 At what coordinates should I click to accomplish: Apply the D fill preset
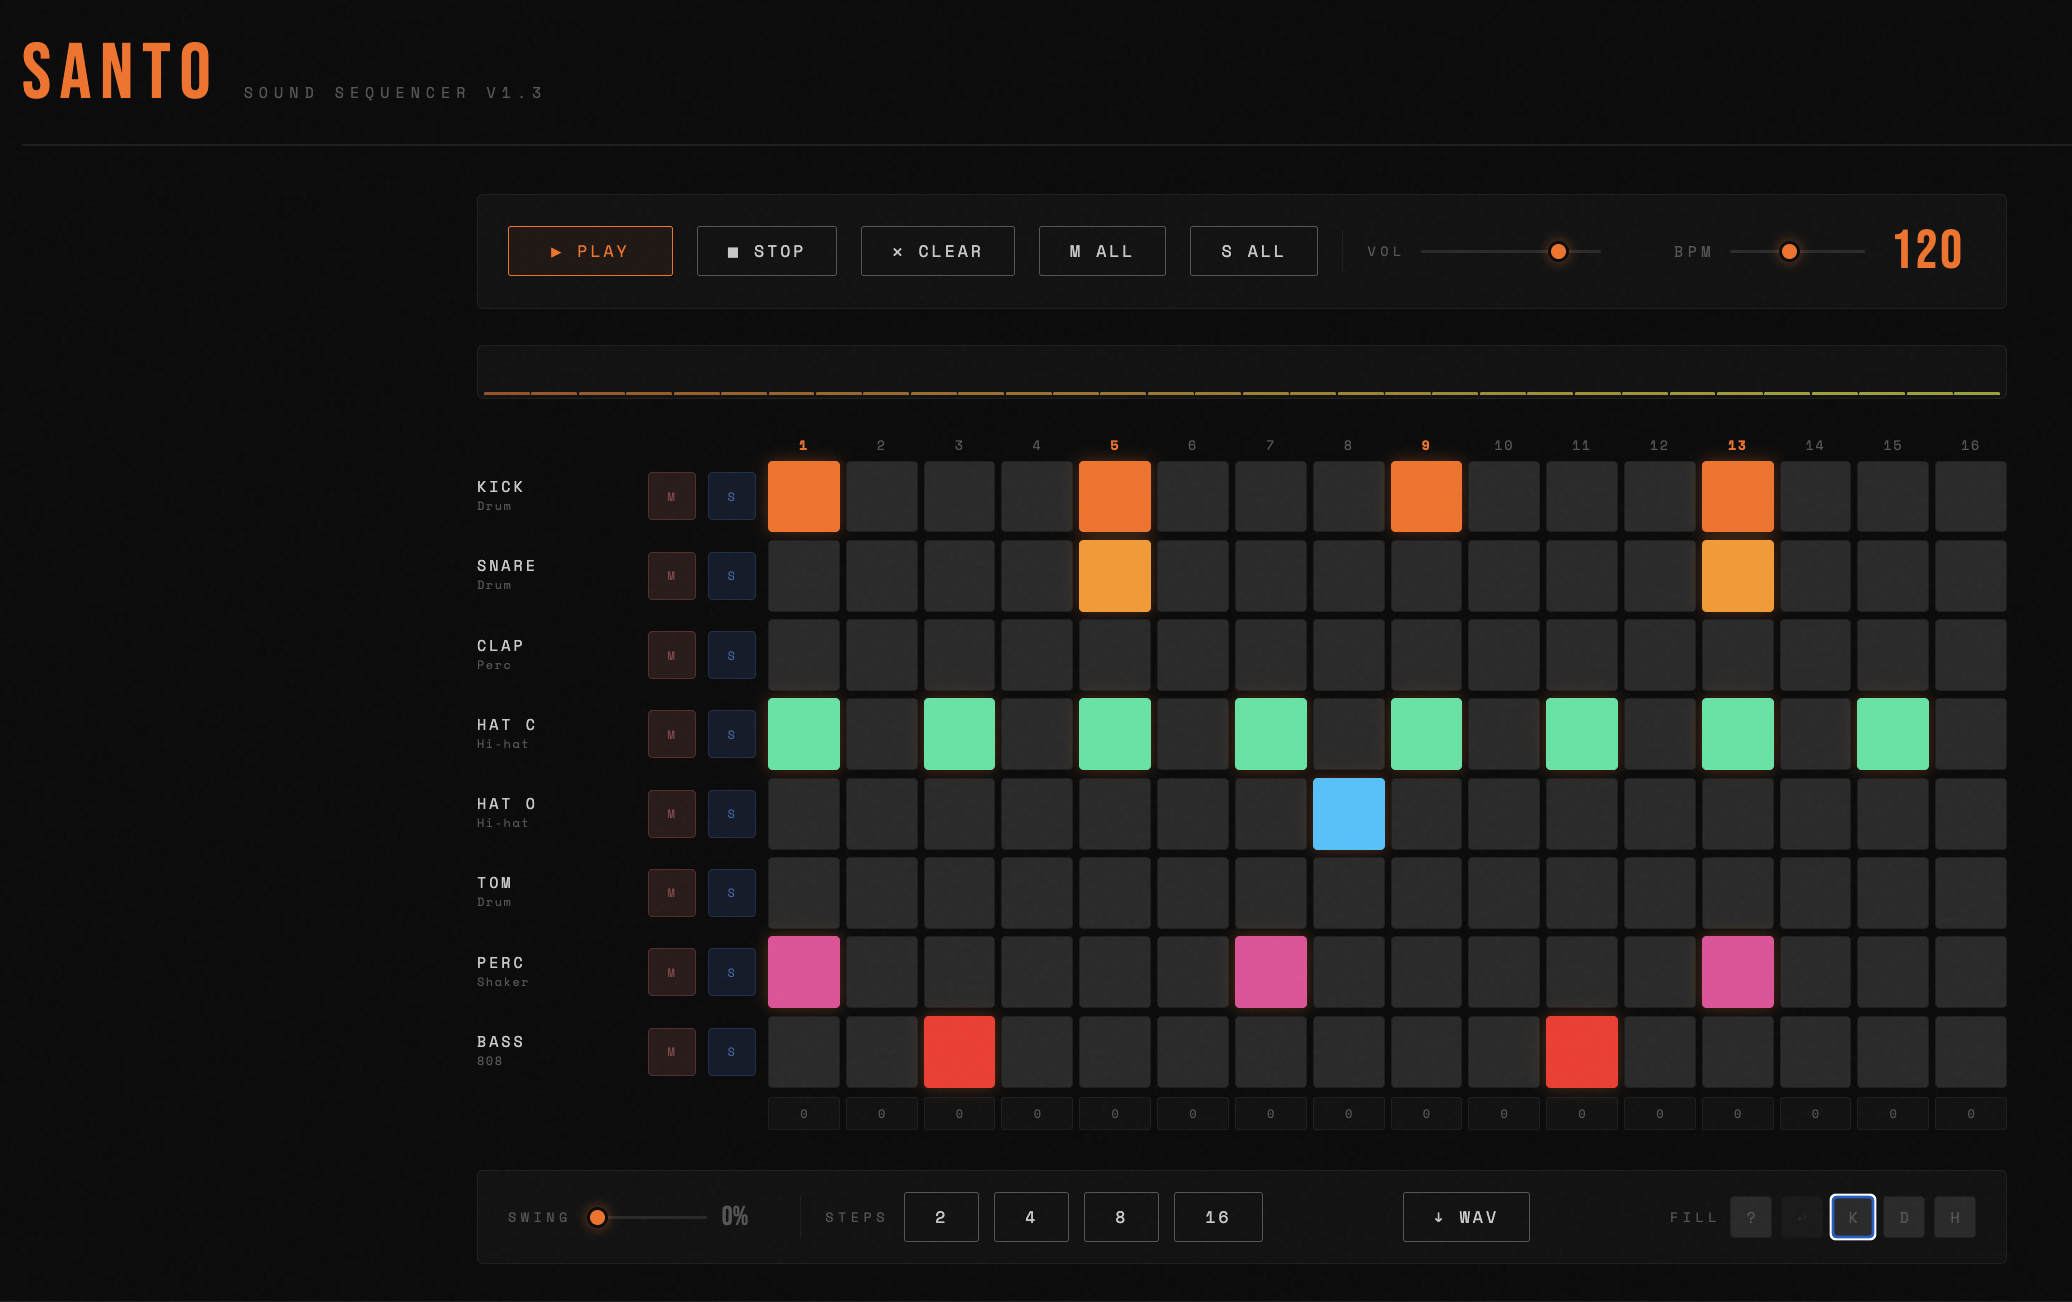1904,1217
